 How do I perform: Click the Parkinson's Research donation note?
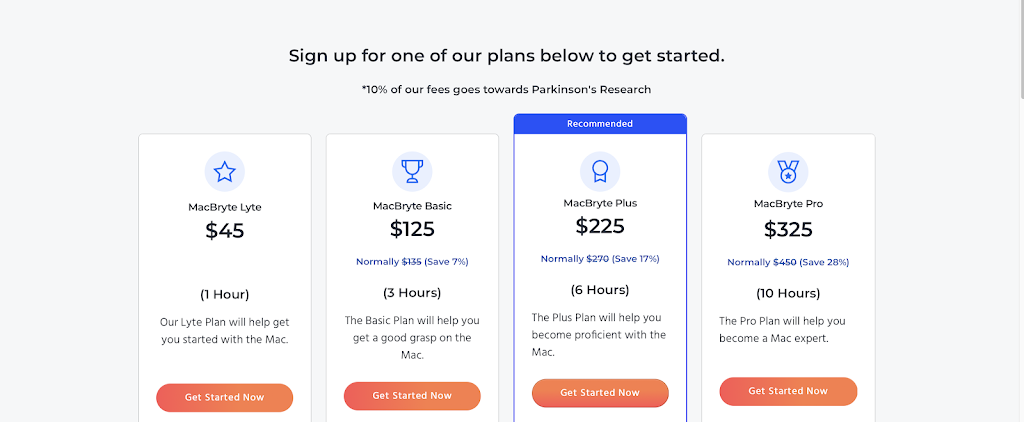click(x=507, y=89)
